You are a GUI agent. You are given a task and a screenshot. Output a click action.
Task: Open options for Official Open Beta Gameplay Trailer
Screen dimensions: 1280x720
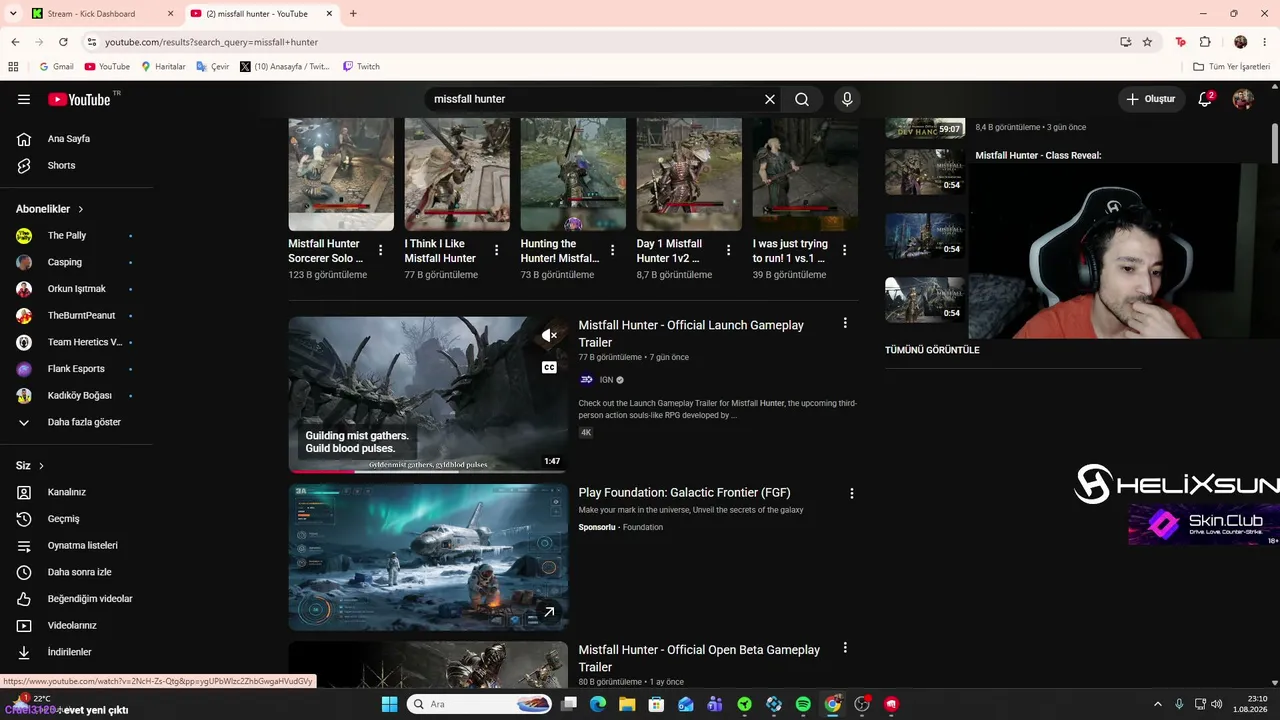coord(845,648)
